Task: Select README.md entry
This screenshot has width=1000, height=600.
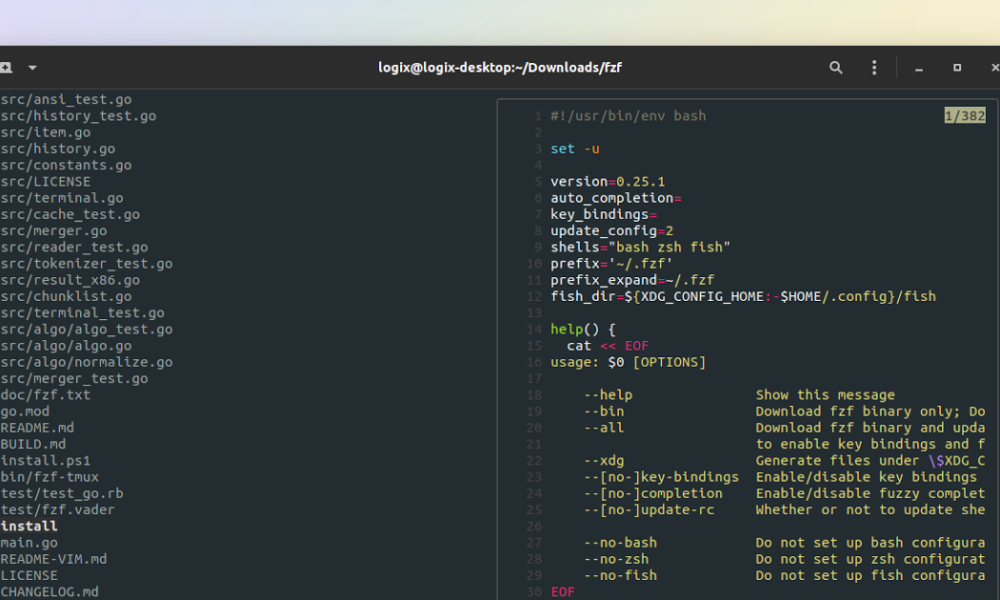Action: coord(38,428)
